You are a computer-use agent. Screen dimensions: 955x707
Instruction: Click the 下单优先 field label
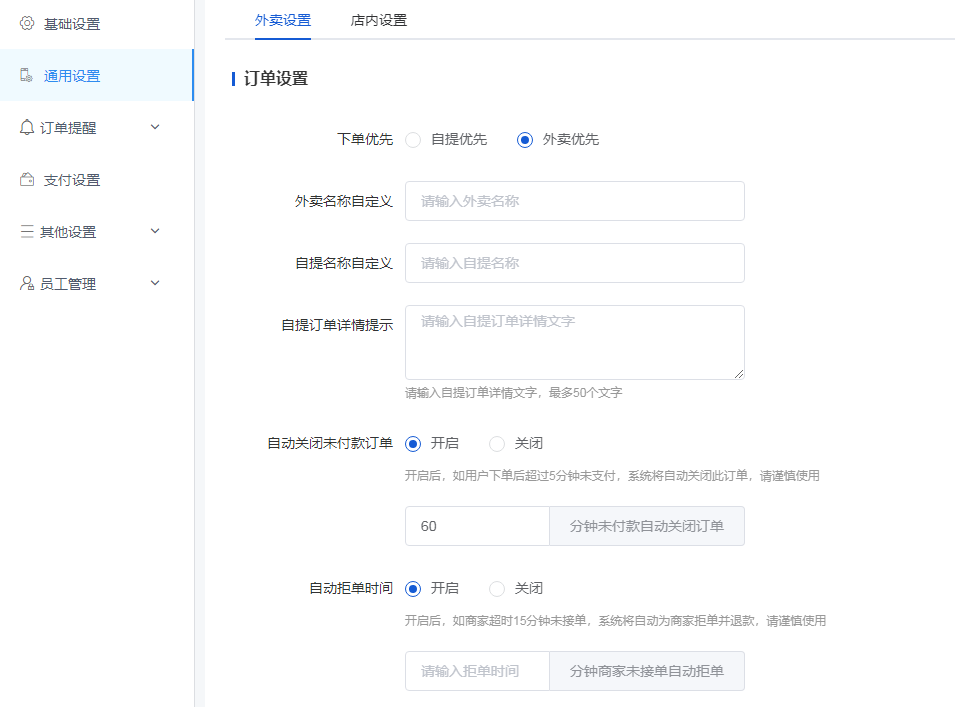[365, 139]
